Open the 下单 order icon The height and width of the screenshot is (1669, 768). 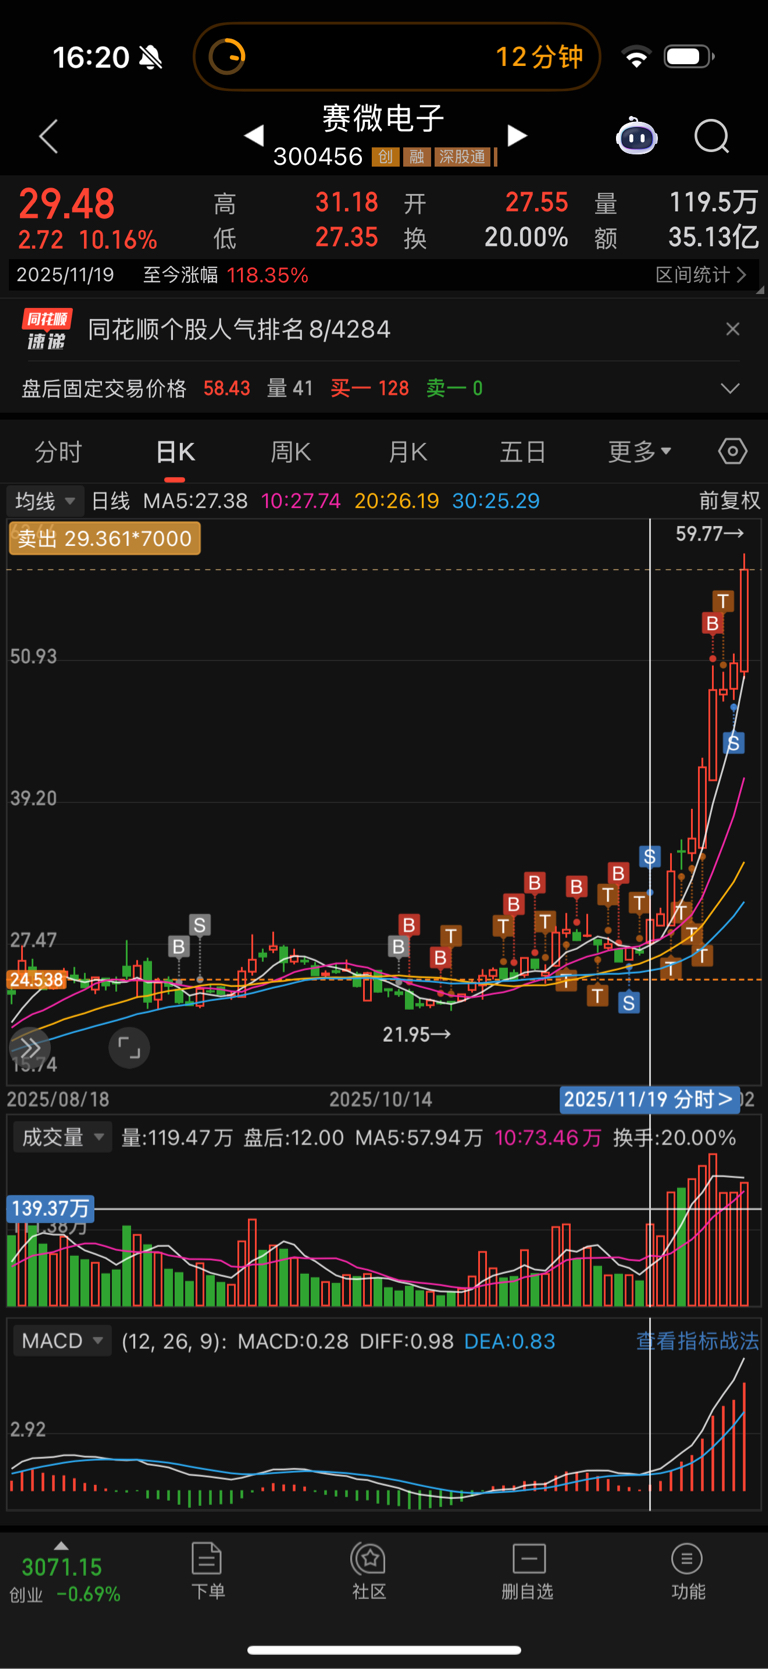tap(207, 1571)
